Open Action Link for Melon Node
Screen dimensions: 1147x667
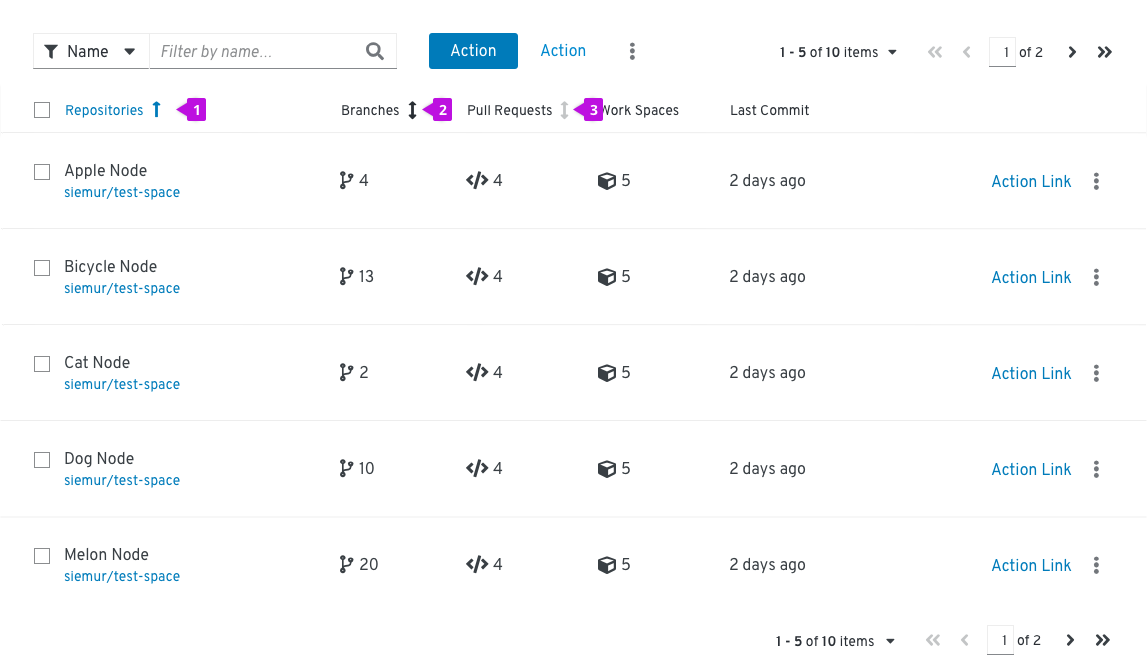[x=1031, y=565]
